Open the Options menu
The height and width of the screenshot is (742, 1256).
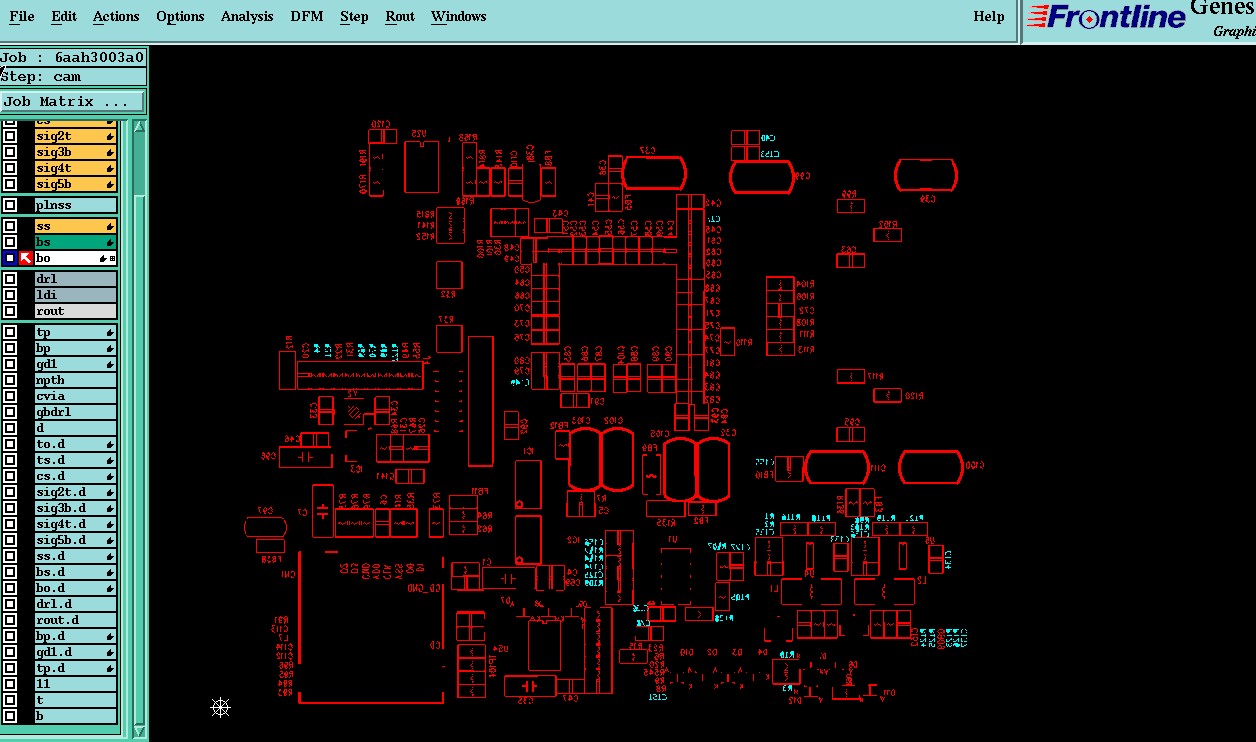pos(180,16)
